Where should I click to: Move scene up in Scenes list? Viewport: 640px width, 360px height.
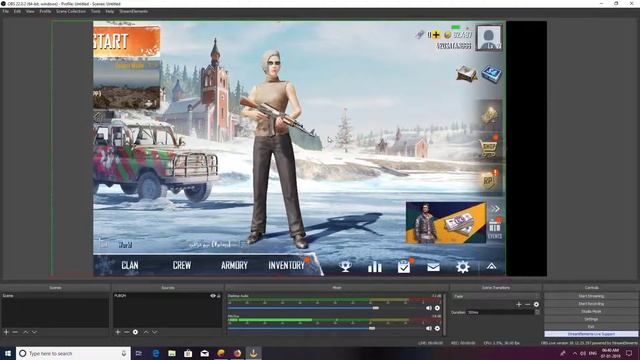coord(25,332)
